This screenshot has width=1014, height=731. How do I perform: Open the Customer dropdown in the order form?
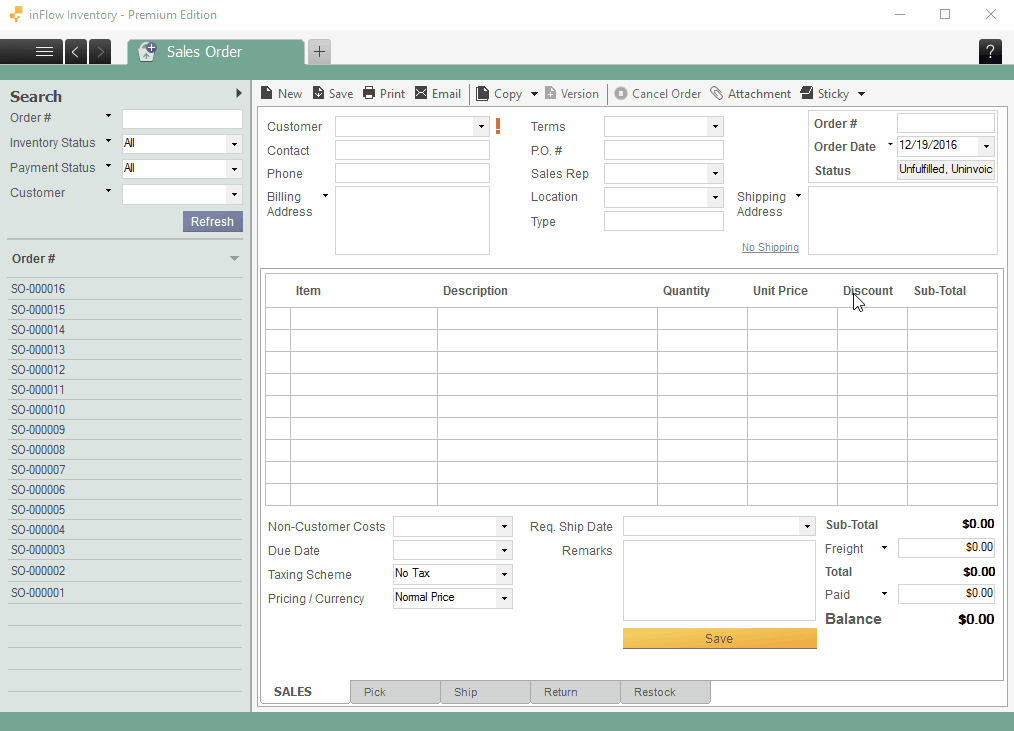480,127
